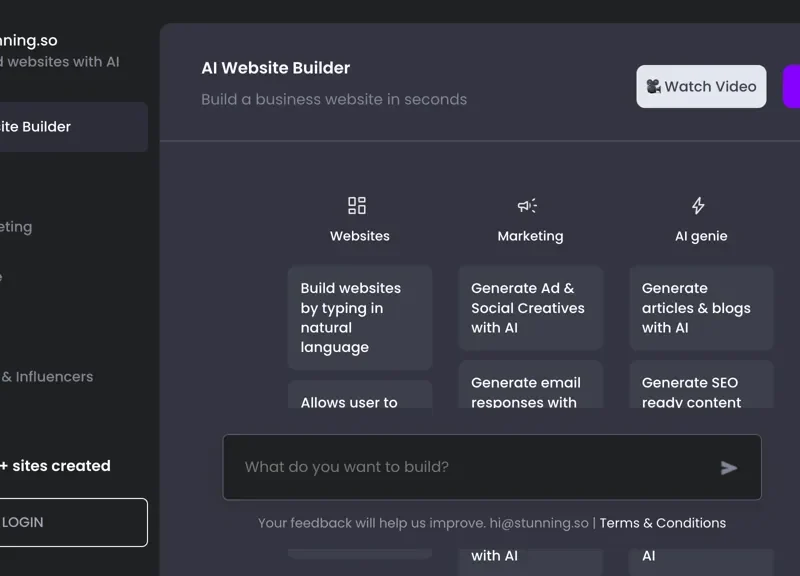Choose "Generate Ad & Social Creatives with AI" card
The image size is (800, 576).
click(x=530, y=308)
